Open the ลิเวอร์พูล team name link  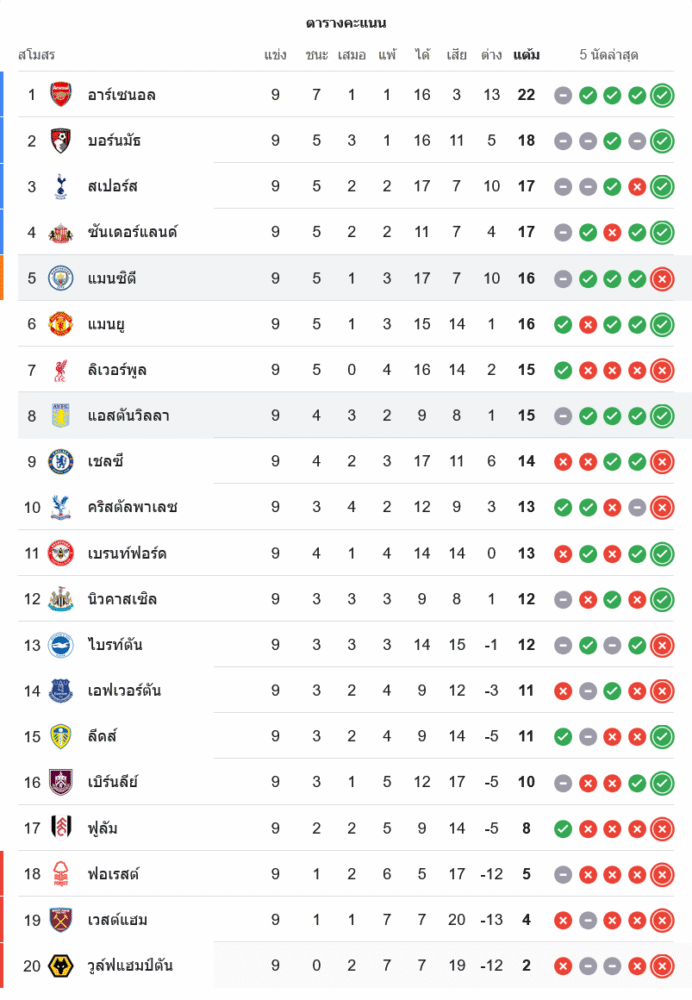pyautogui.click(x=117, y=370)
